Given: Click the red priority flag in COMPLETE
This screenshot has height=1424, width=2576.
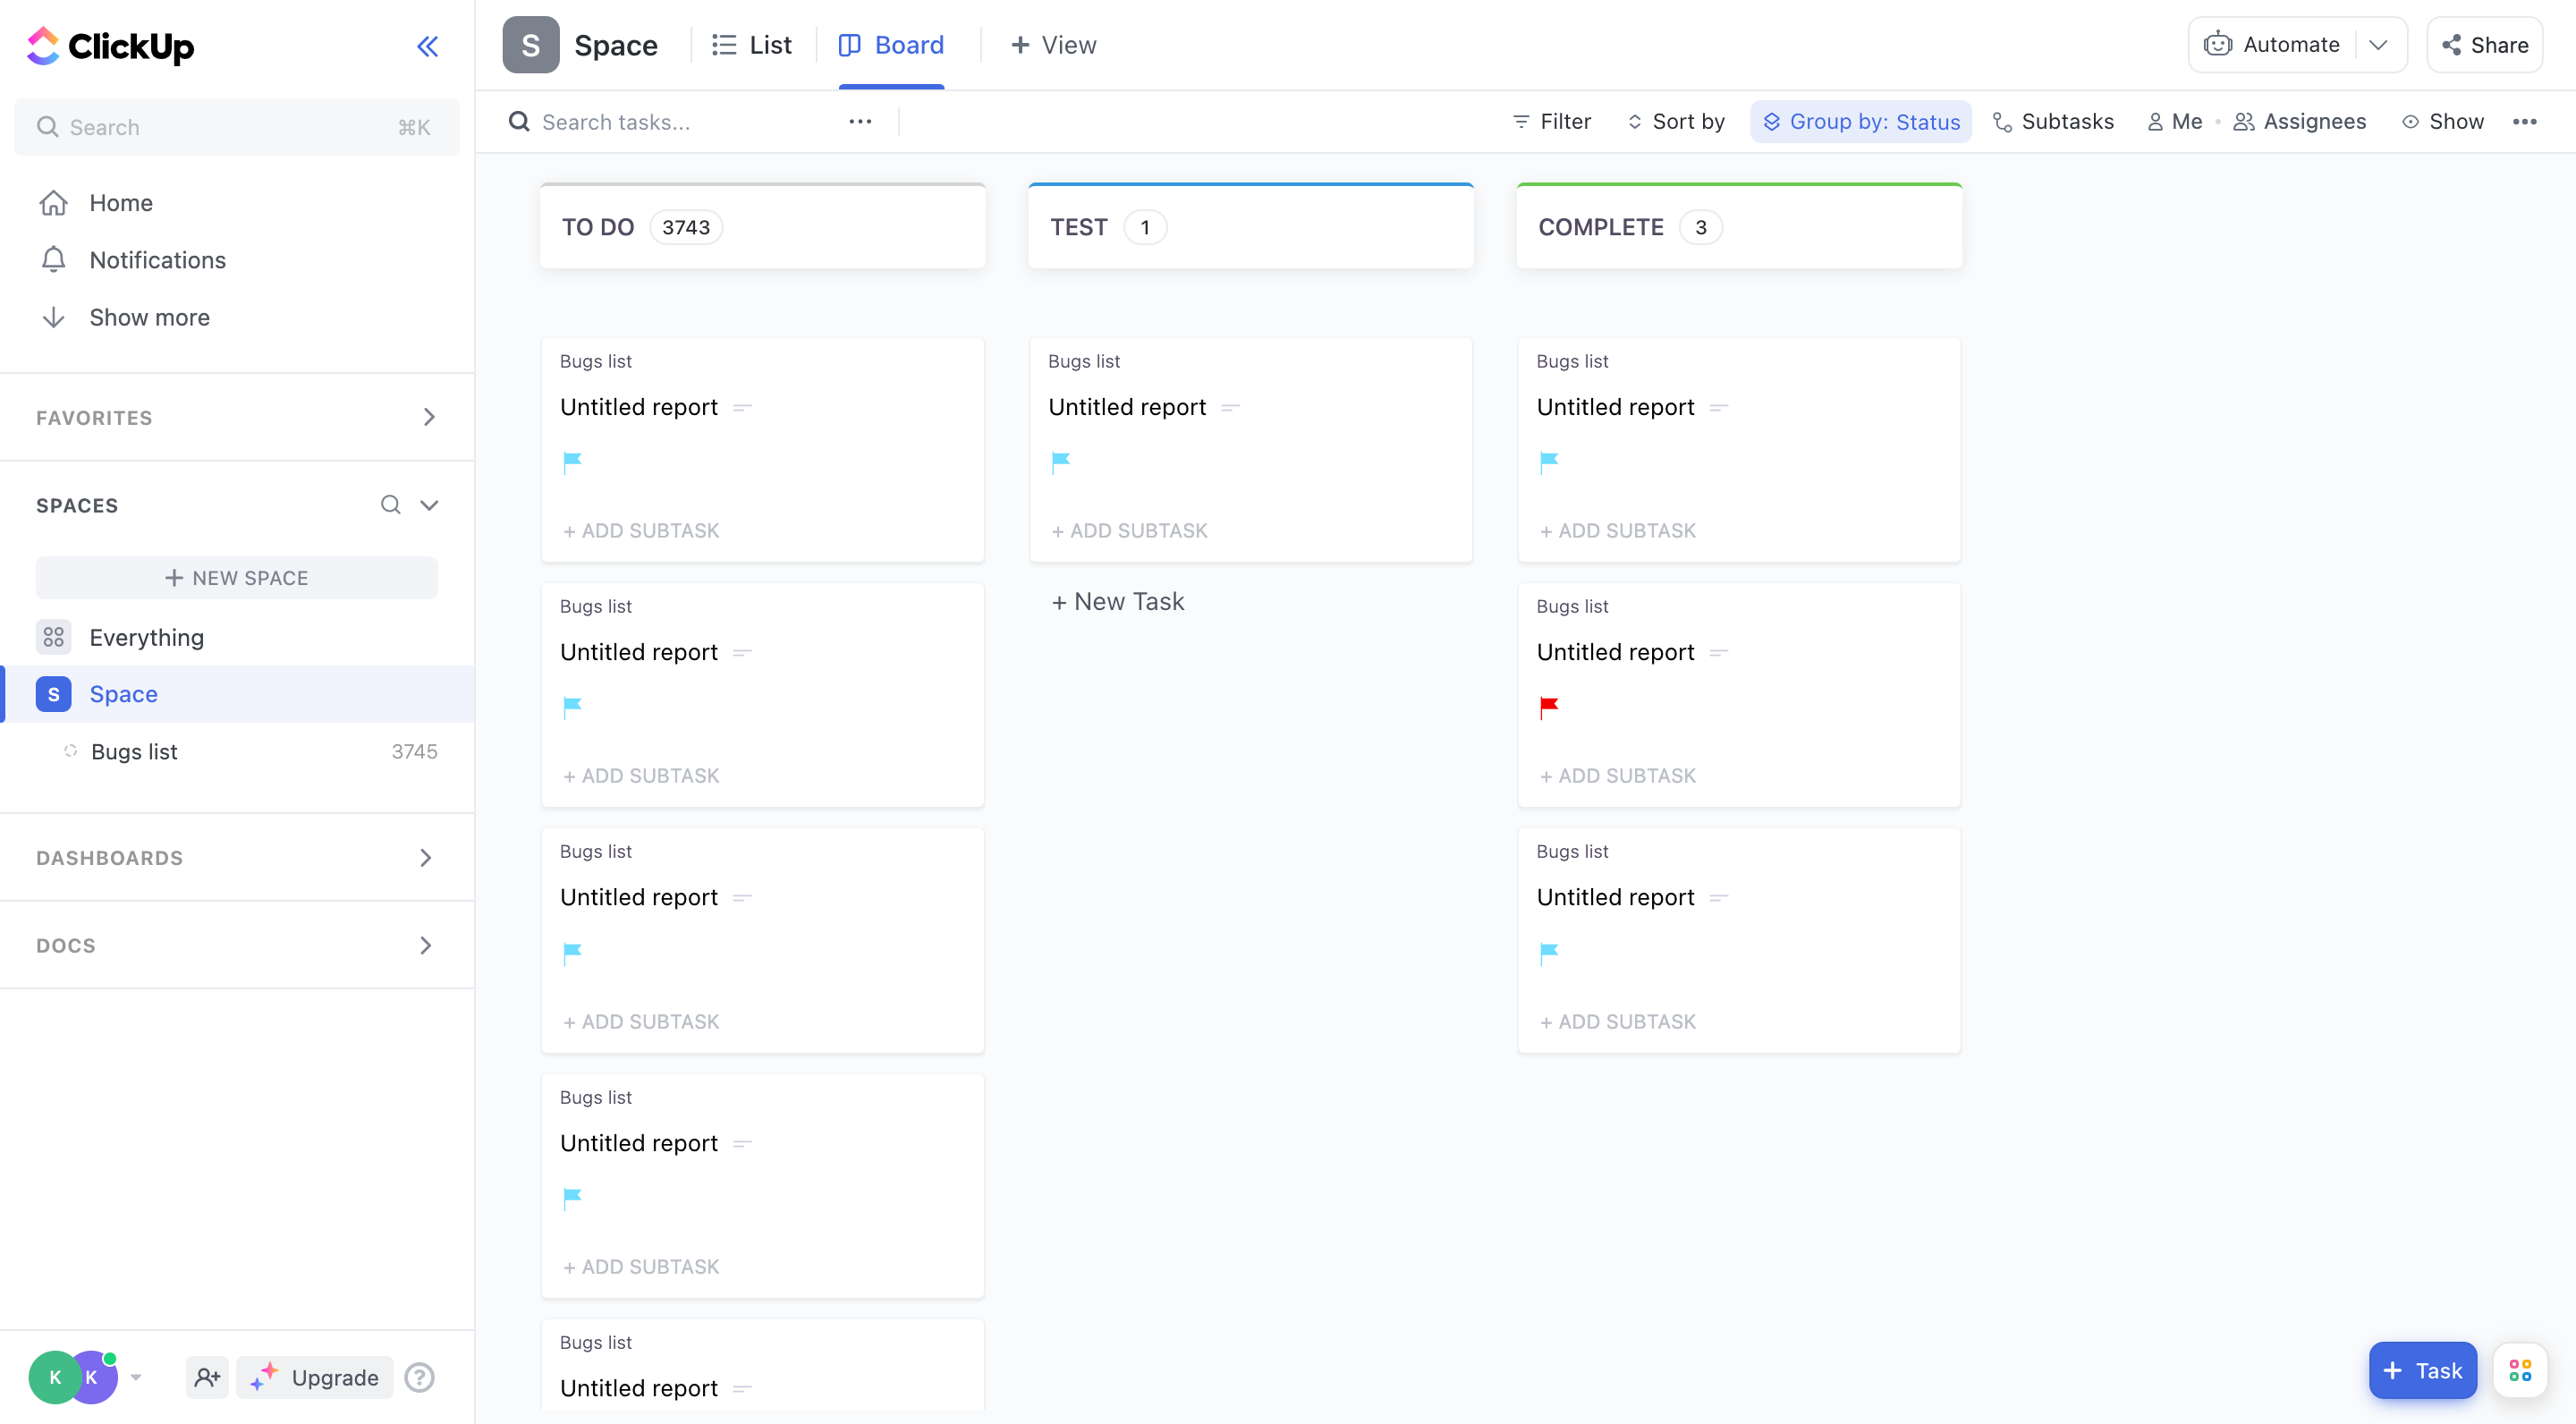Looking at the screenshot, I should pos(1549,707).
